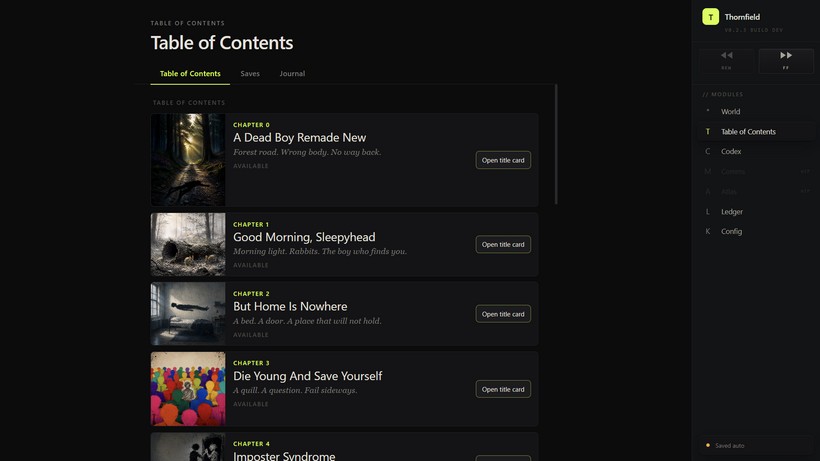Click the 'A Dead Boy Remade New' title
The width and height of the screenshot is (820, 461).
(x=299, y=137)
